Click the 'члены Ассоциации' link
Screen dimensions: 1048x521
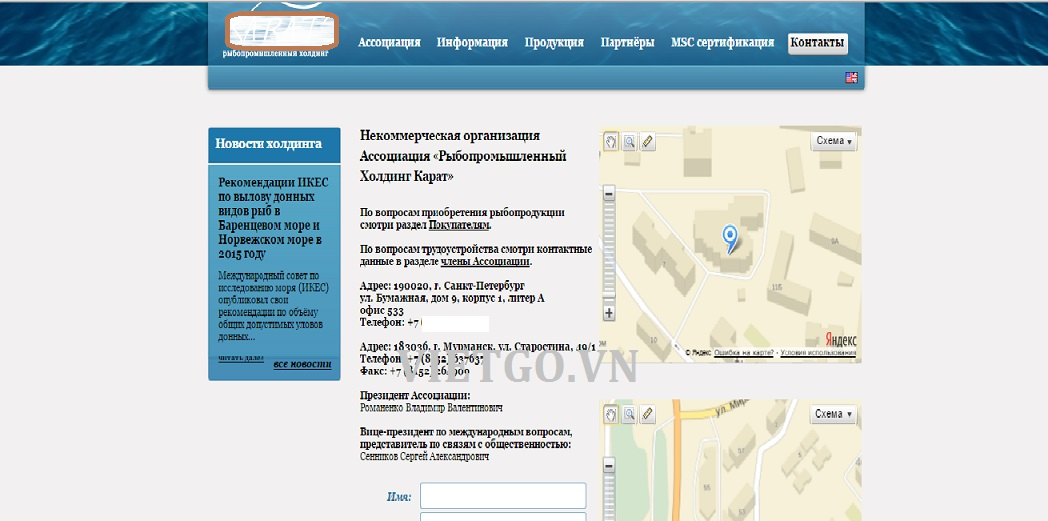[x=485, y=262]
